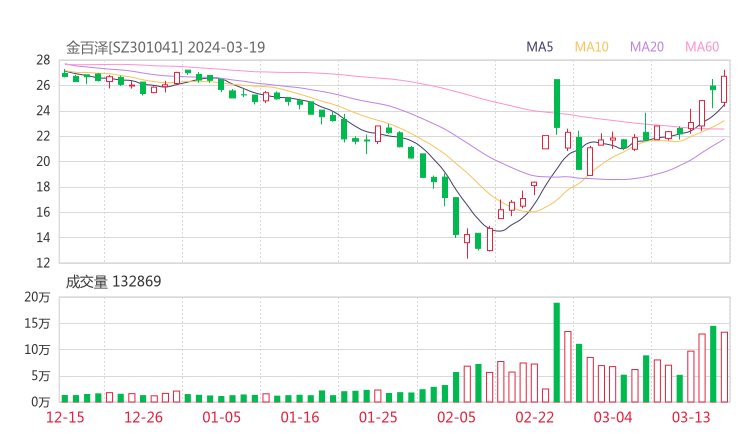Click the 20万 volume axis label
The height and width of the screenshot is (440, 740).
(37, 297)
